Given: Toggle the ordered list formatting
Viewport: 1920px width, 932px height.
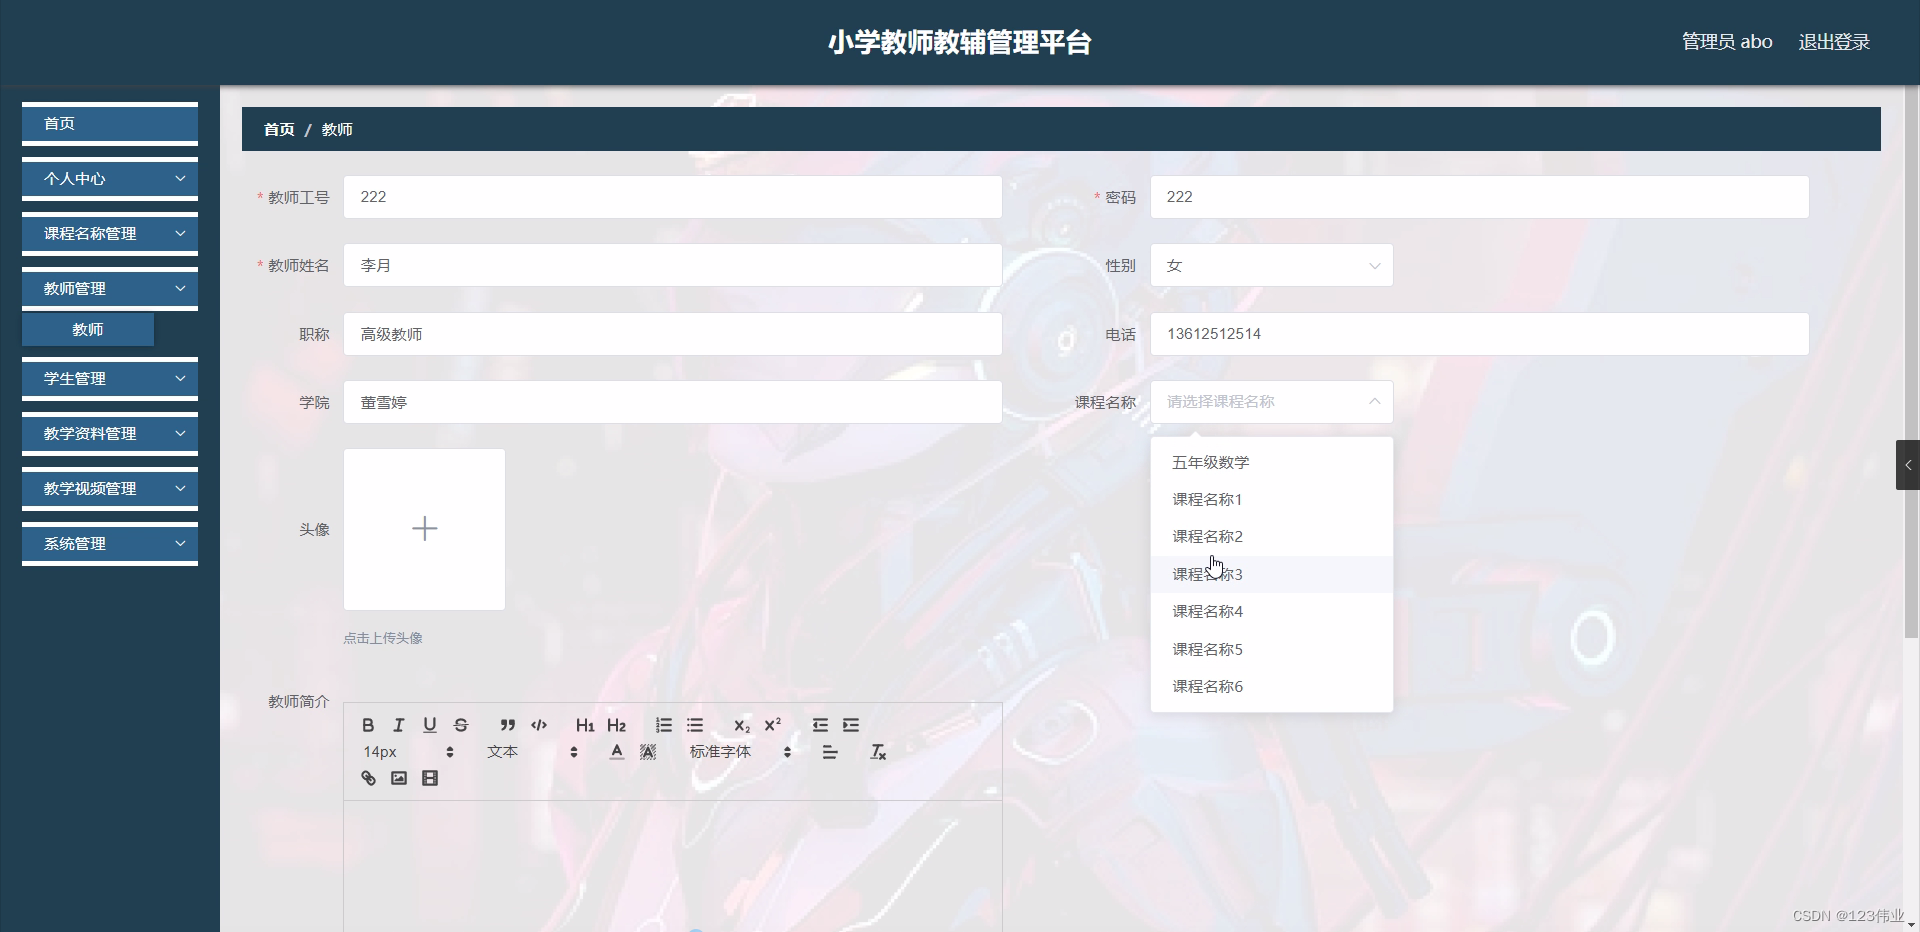Looking at the screenshot, I should click(663, 725).
